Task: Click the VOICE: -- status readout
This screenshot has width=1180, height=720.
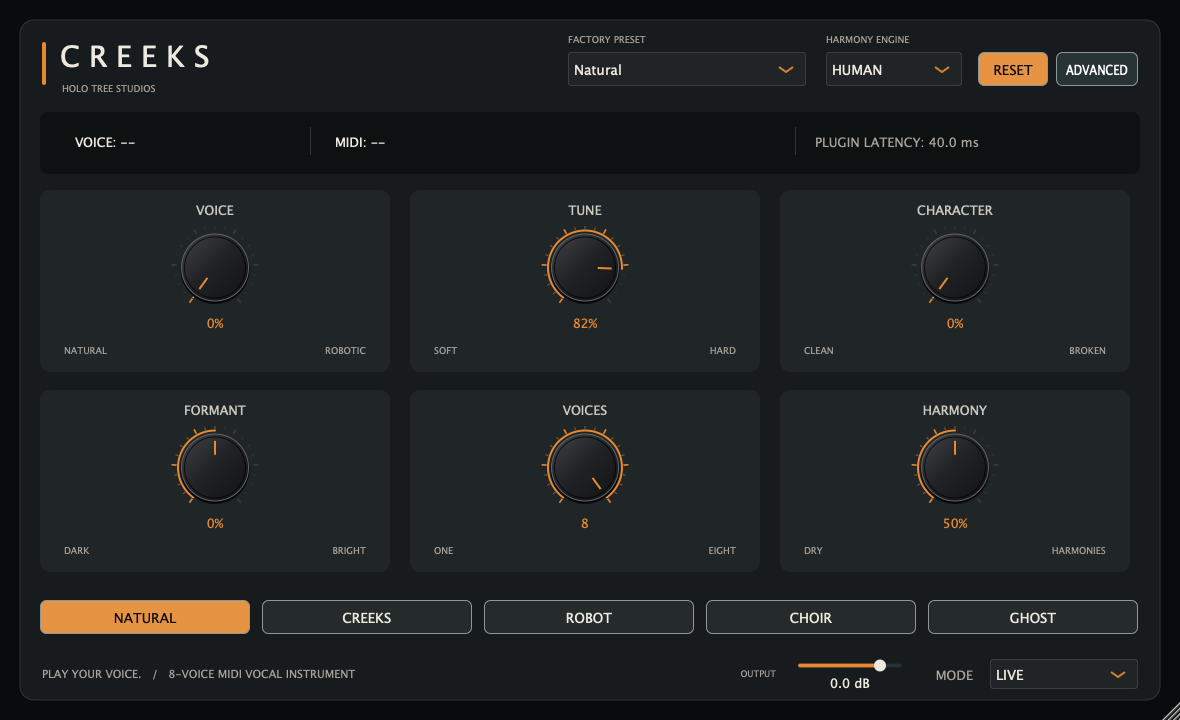Action: [105, 142]
